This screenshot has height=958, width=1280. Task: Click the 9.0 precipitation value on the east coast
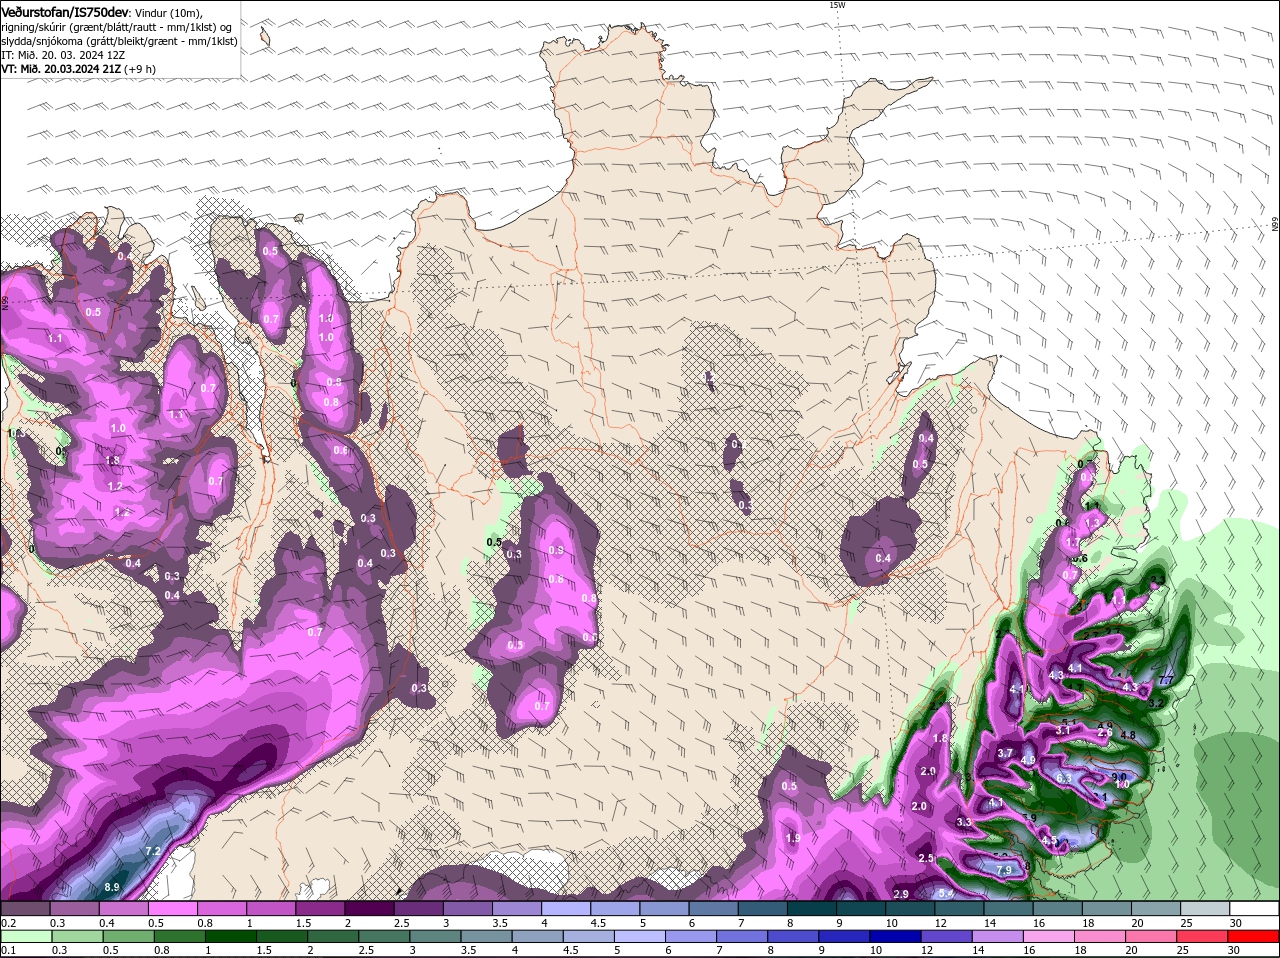click(x=1119, y=776)
